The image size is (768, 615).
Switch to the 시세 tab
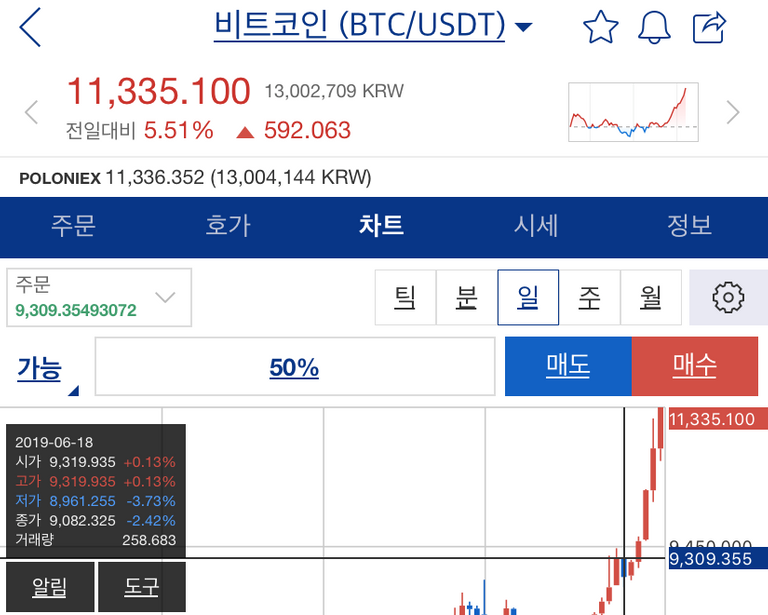pos(536,225)
